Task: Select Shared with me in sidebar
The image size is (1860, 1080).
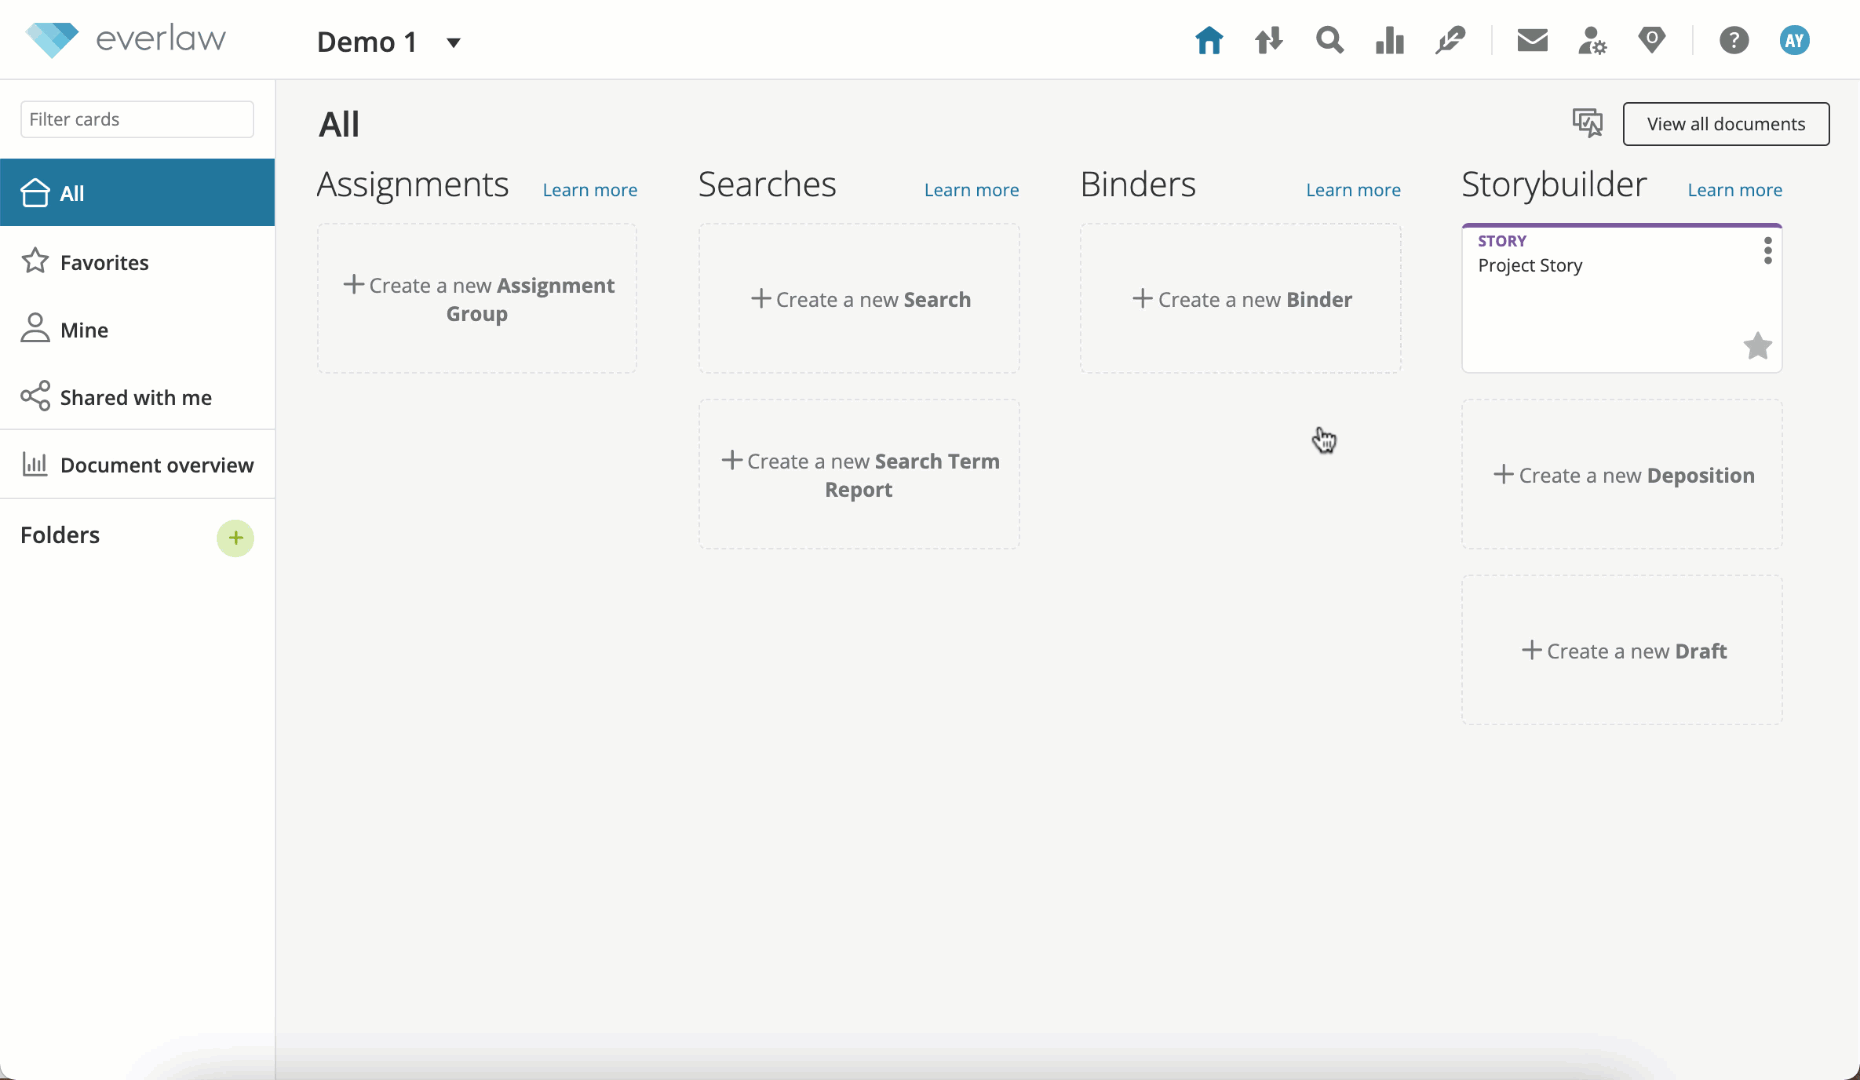Action: (137, 397)
